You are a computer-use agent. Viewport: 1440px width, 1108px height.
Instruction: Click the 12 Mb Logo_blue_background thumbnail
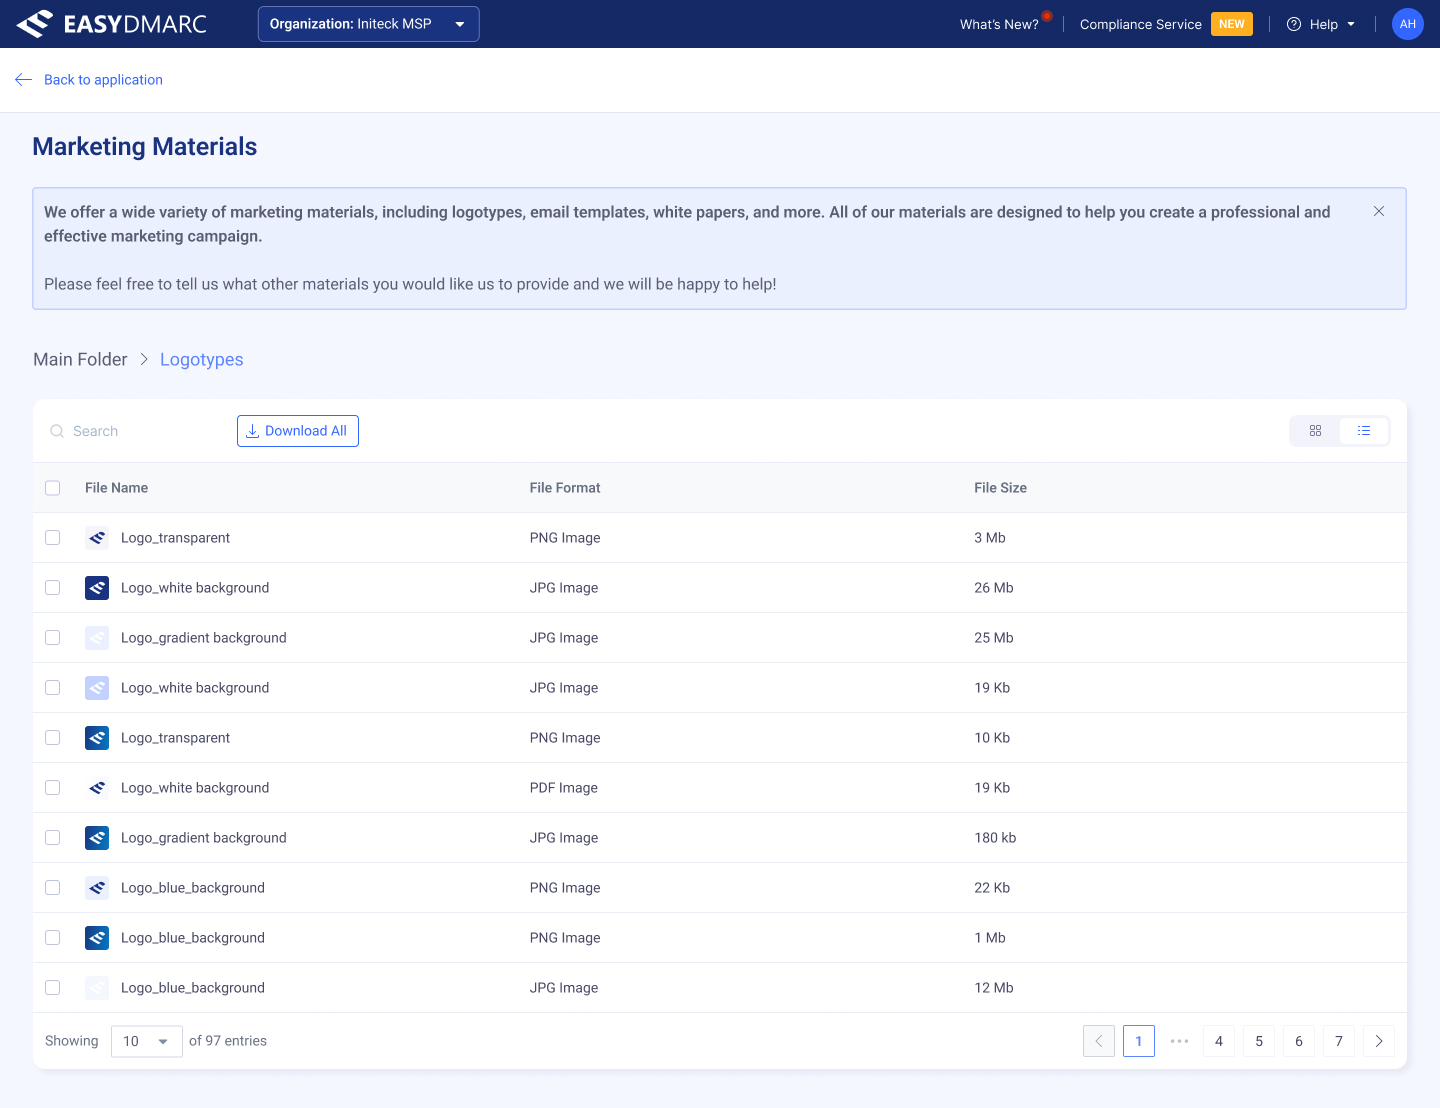[97, 988]
